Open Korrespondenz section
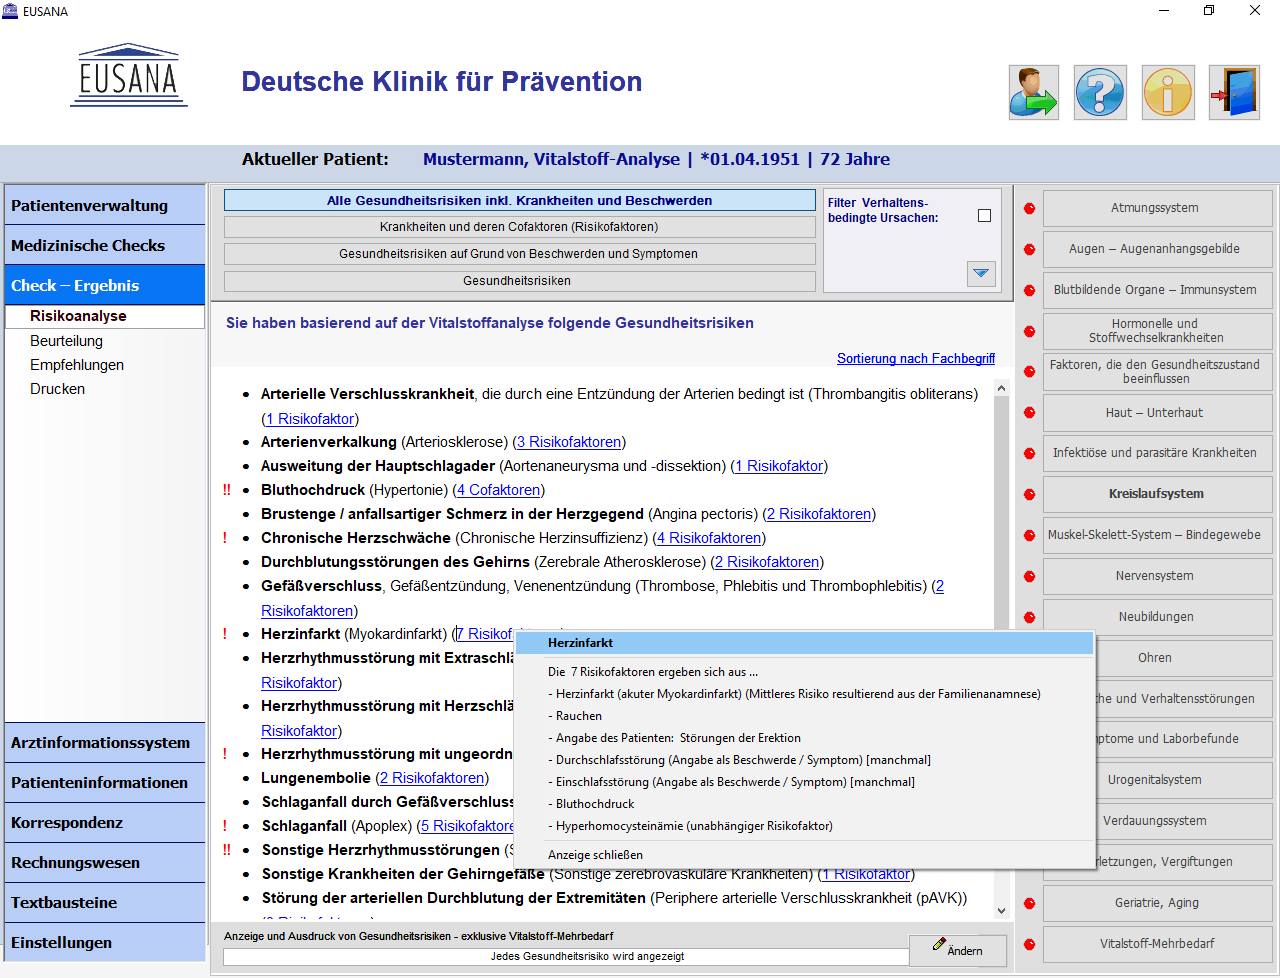Viewport: 1280px width, 978px height. [x=105, y=822]
